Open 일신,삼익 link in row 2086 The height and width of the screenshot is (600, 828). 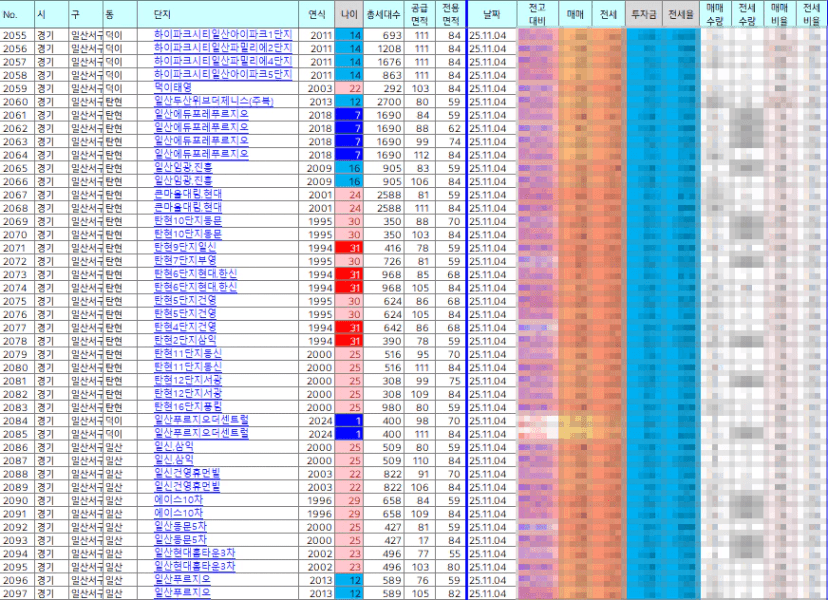pos(174,447)
